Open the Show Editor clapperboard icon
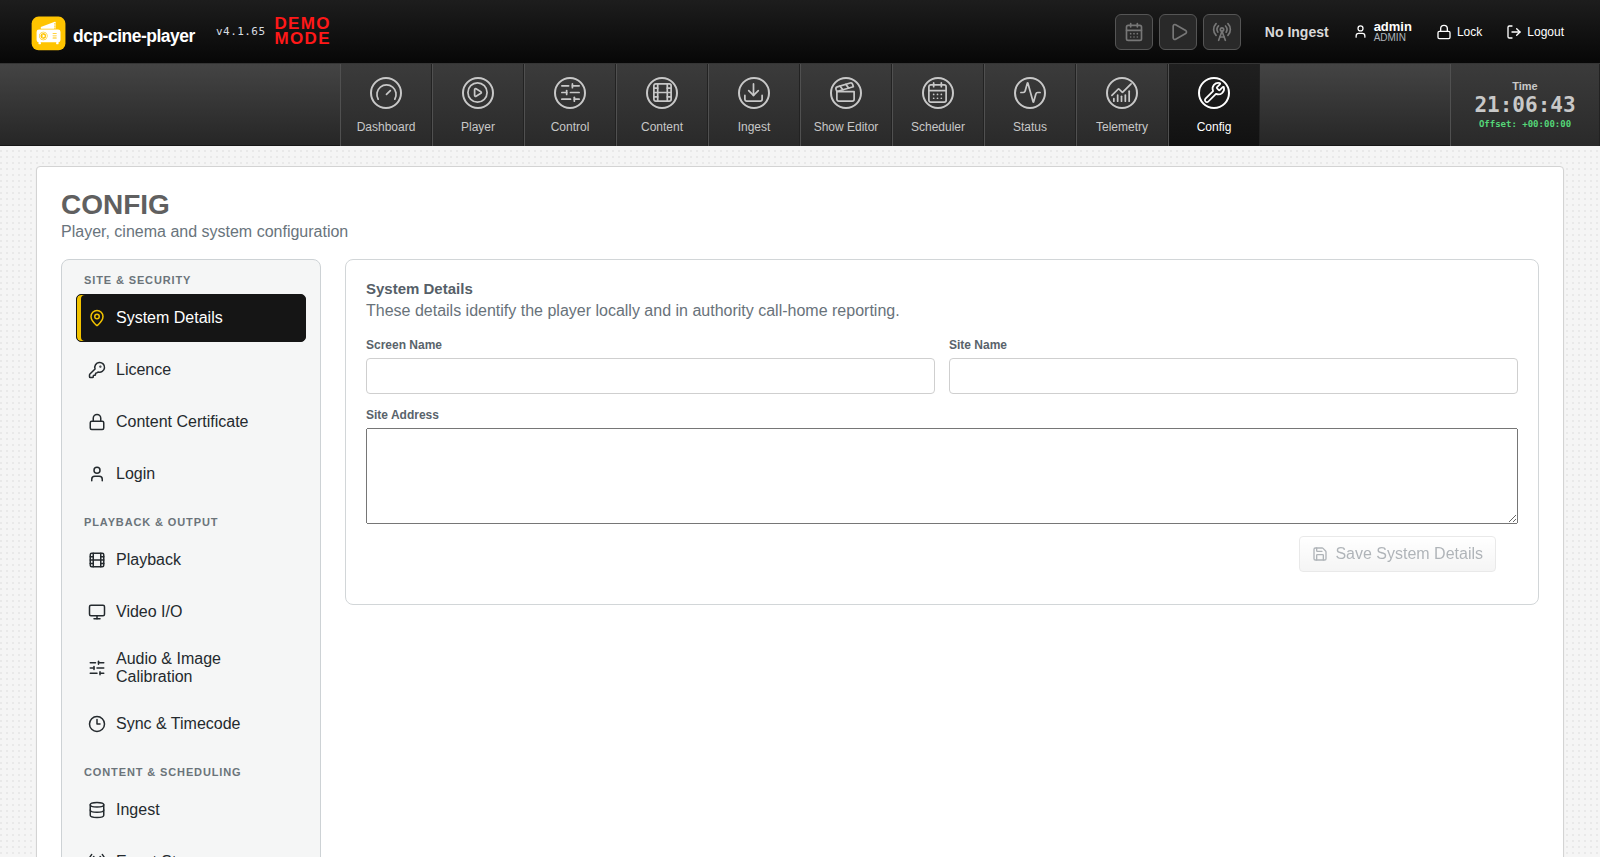This screenshot has width=1600, height=857. pos(846,93)
